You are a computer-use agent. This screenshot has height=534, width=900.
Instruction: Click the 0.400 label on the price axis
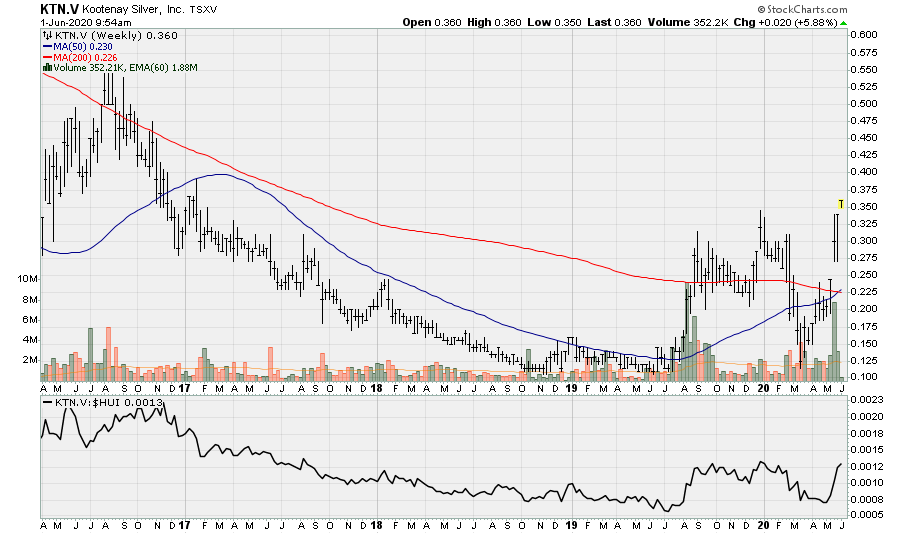tap(864, 172)
